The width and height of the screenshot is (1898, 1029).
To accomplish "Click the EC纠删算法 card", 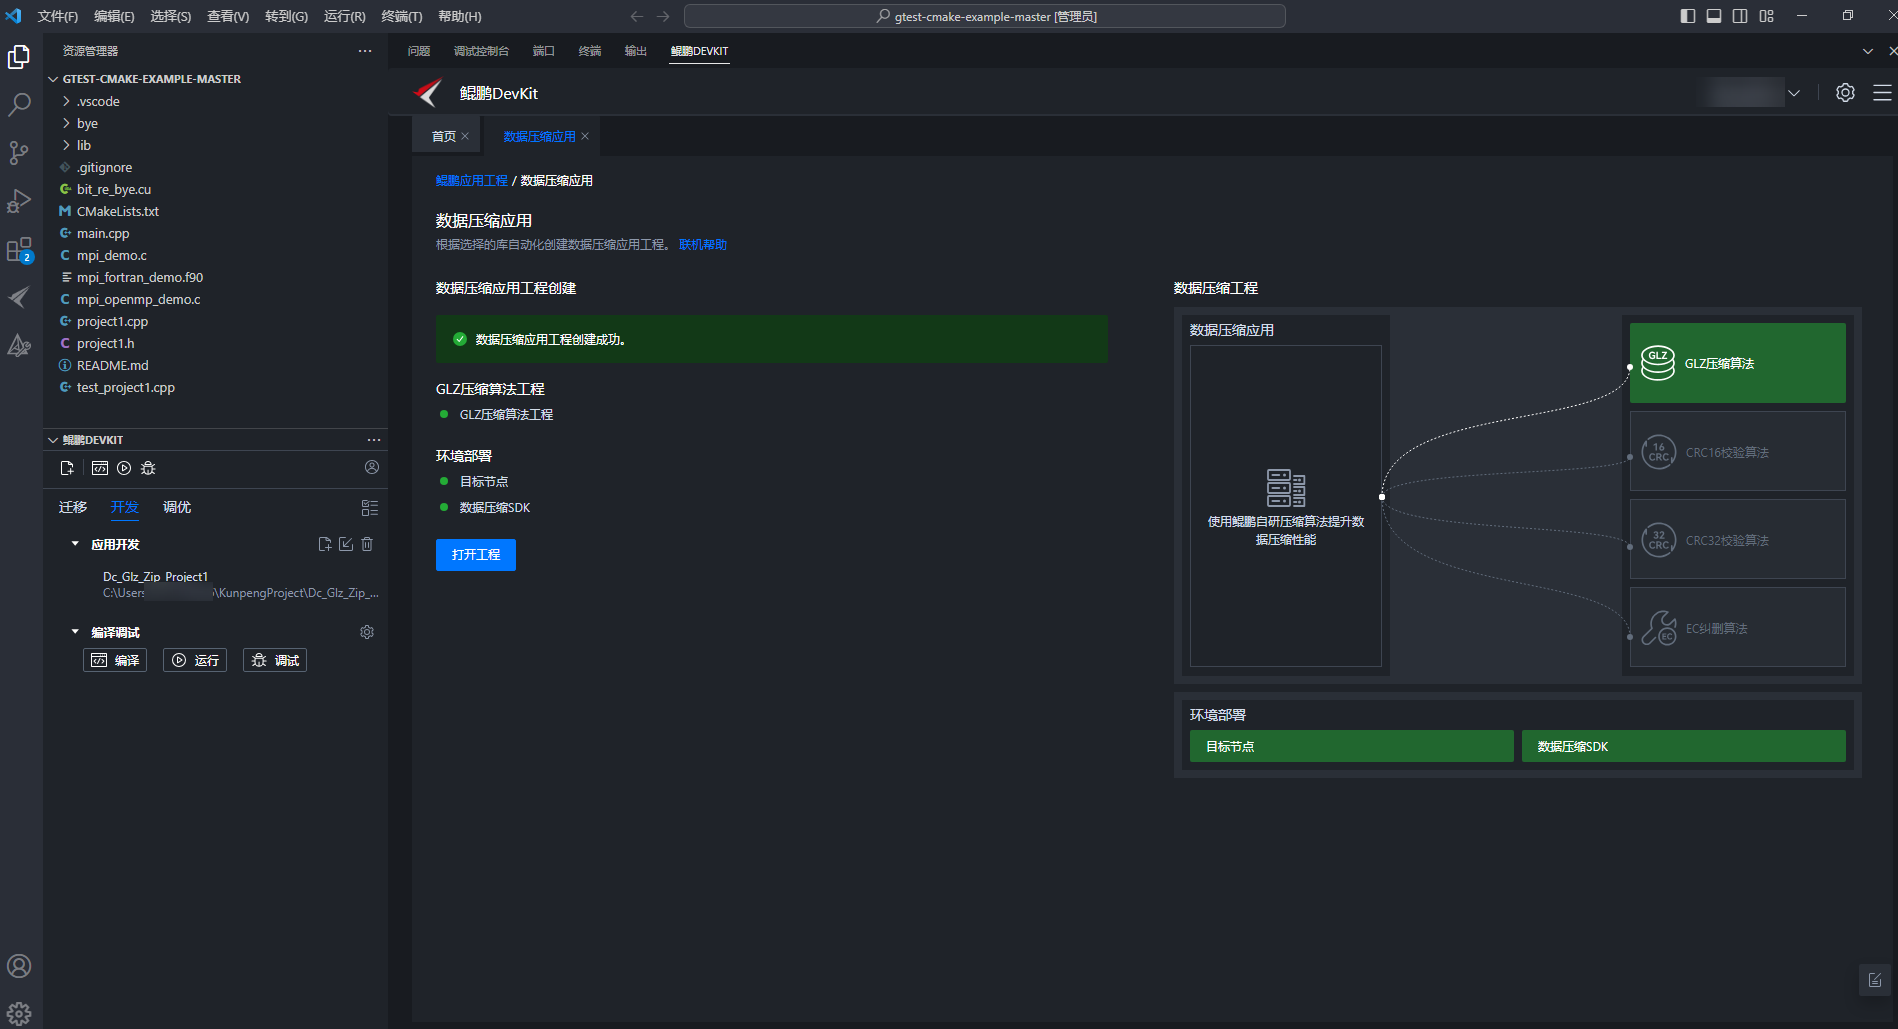I will click(x=1738, y=627).
